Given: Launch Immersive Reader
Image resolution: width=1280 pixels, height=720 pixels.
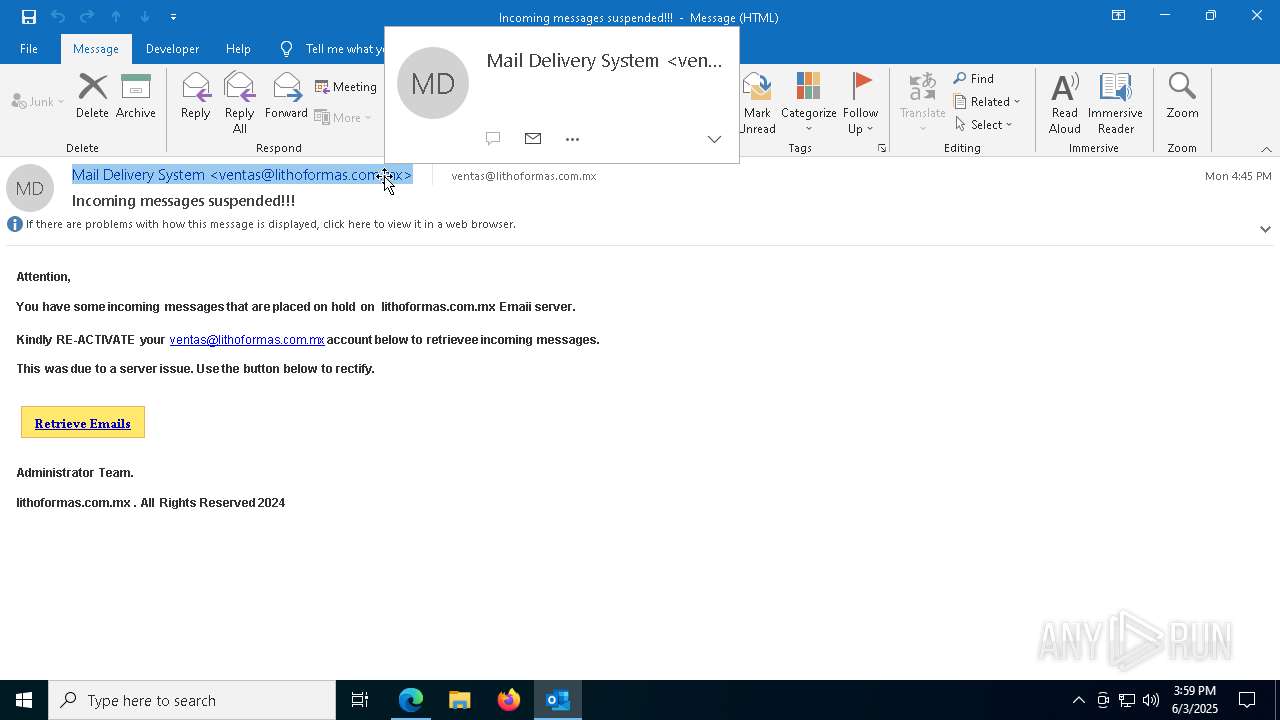Looking at the screenshot, I should 1115,103.
